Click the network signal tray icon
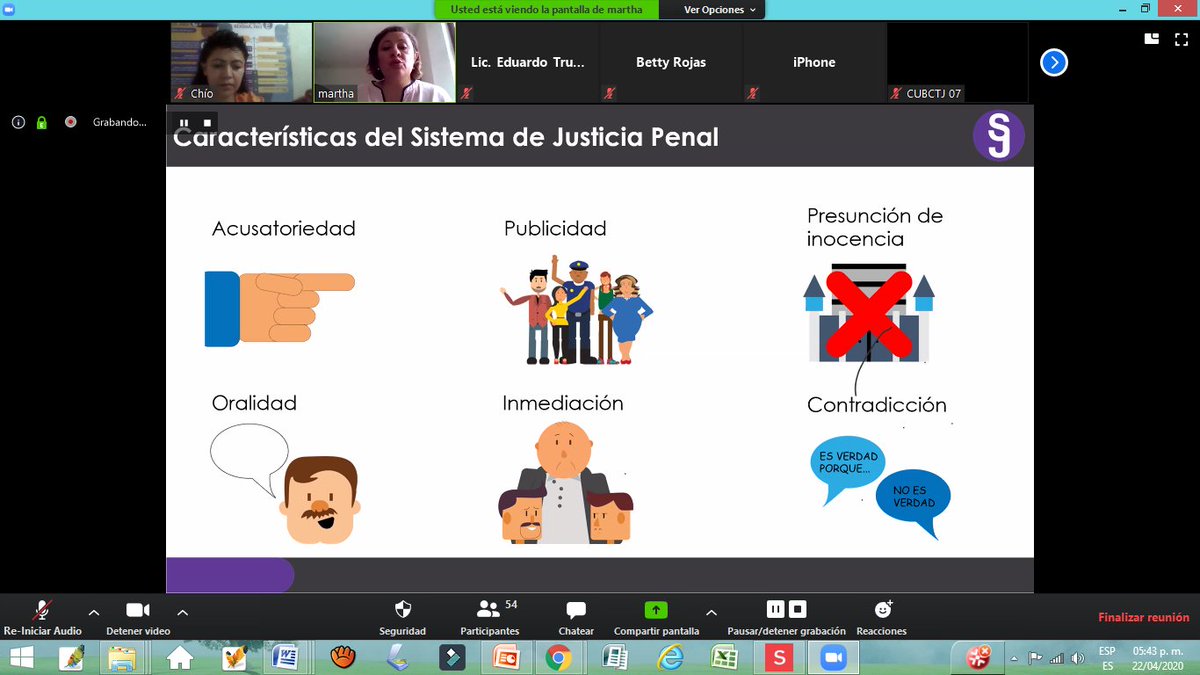 [1056, 658]
